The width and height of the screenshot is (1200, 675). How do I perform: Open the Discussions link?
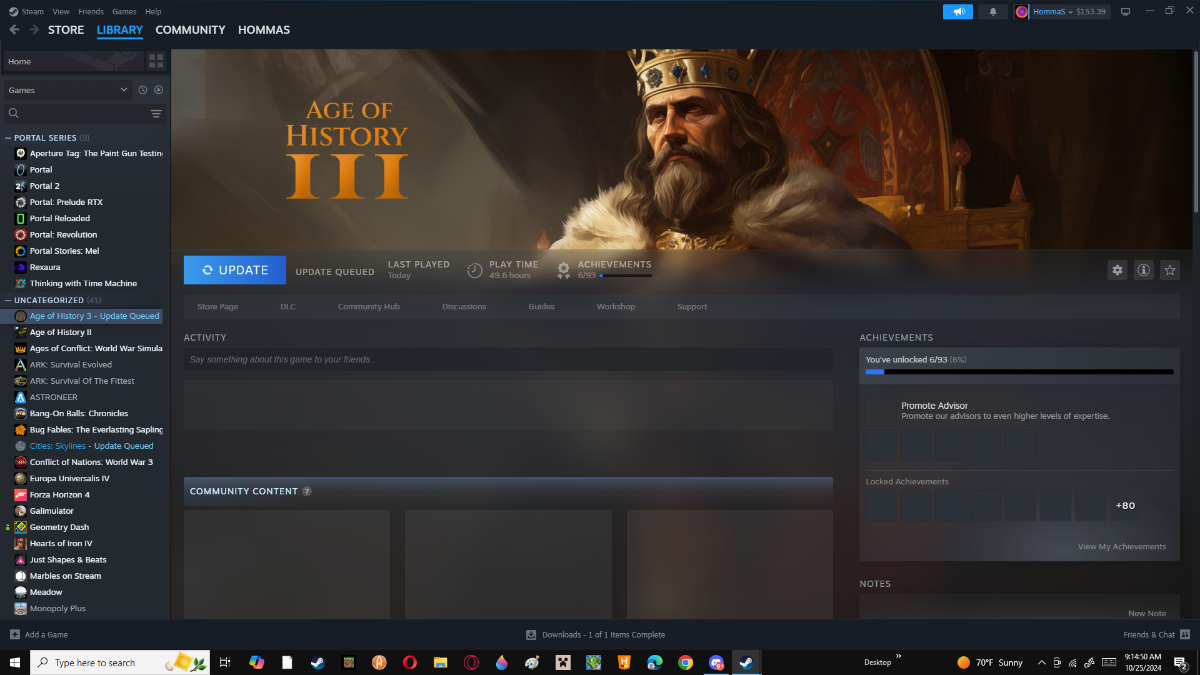click(464, 307)
